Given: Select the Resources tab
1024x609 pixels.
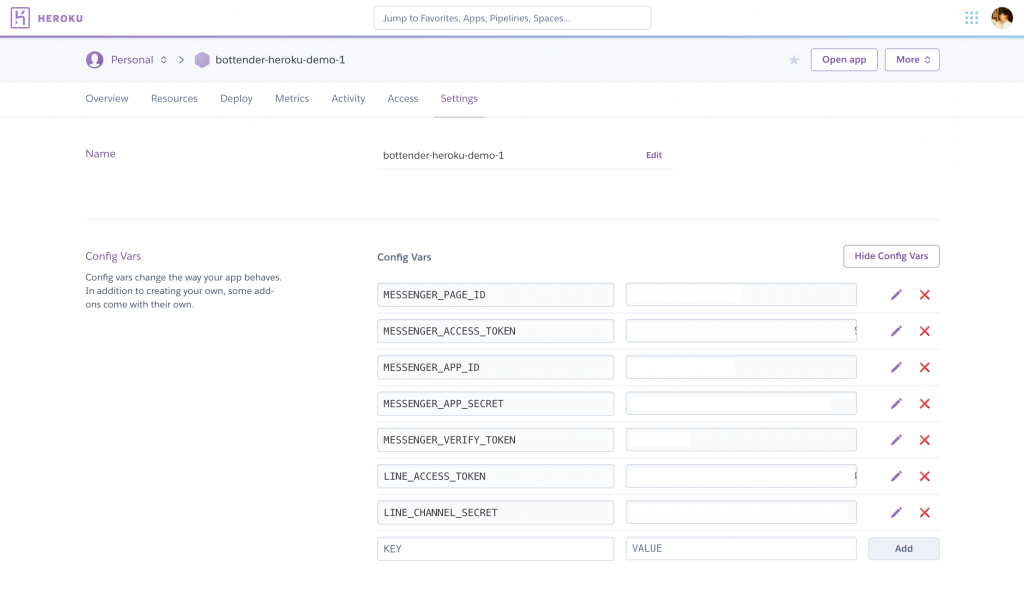Looking at the screenshot, I should point(174,99).
